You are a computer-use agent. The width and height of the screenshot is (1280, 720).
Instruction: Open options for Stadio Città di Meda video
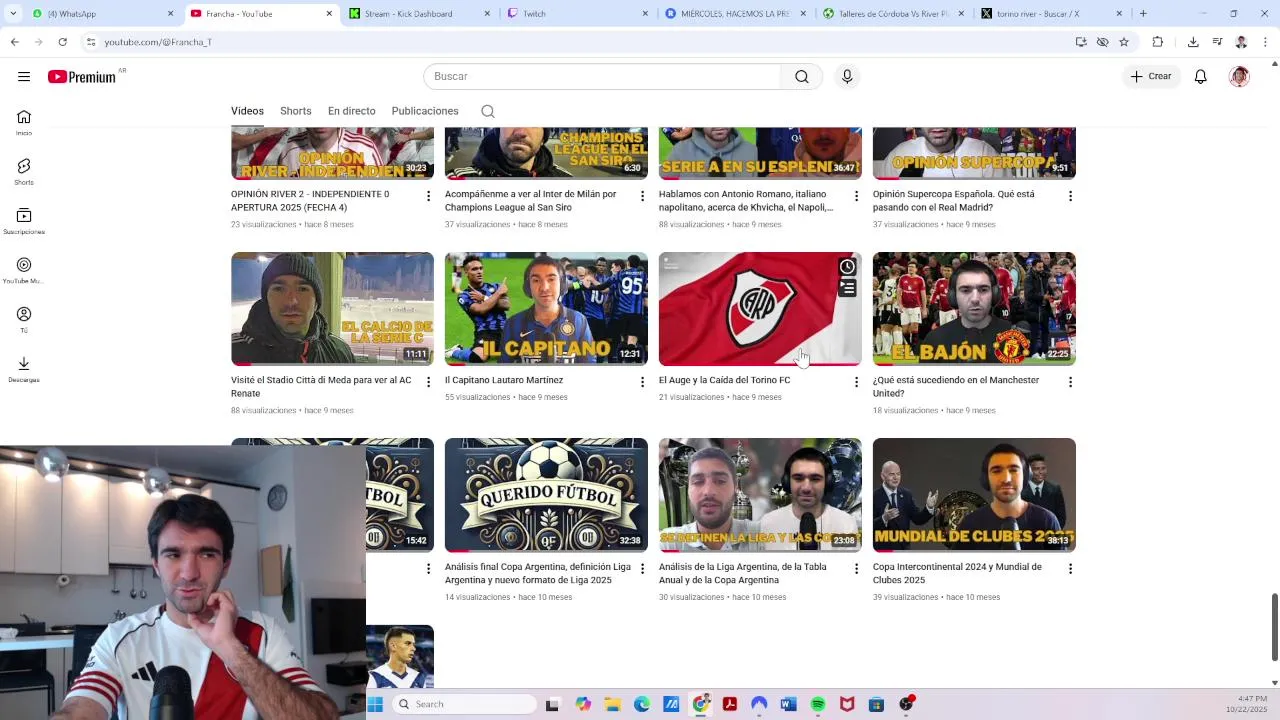click(x=428, y=382)
